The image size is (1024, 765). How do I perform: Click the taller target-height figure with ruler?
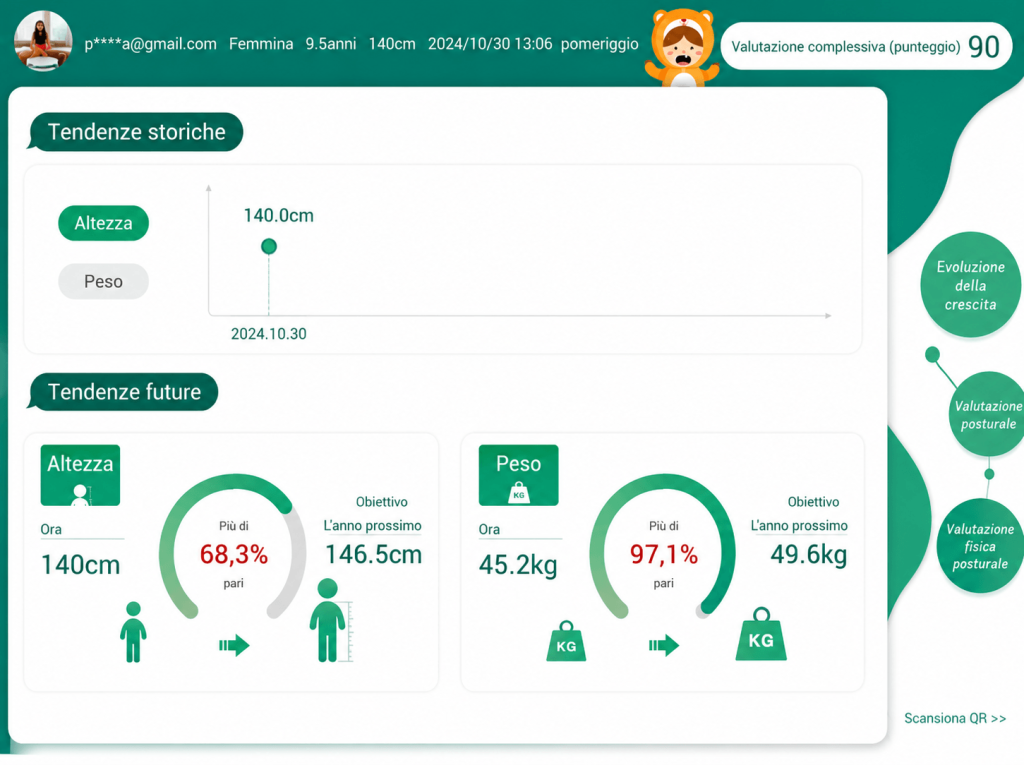click(330, 621)
